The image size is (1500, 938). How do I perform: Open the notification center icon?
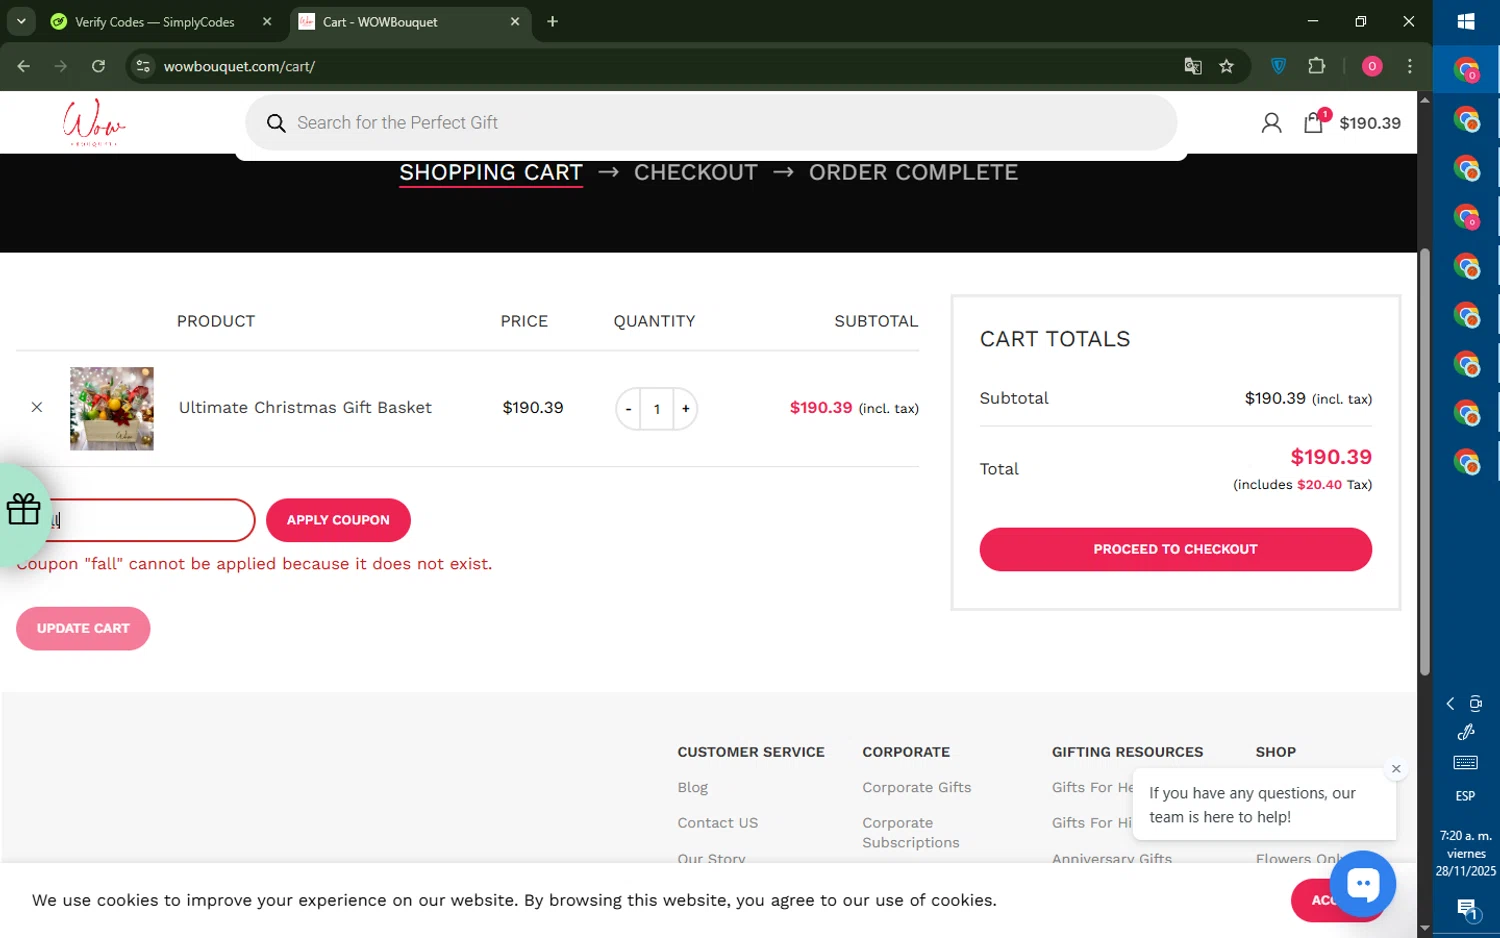coord(1466,908)
